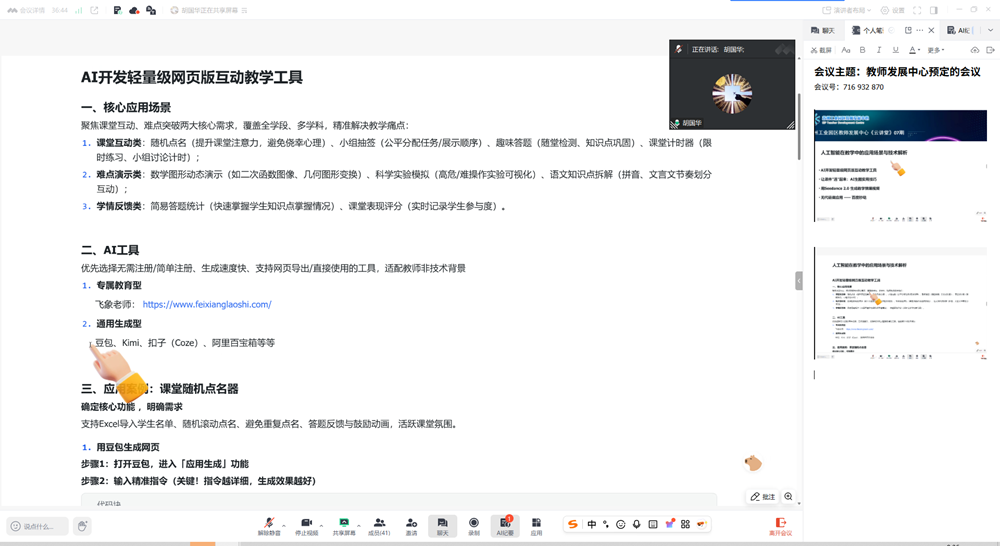This screenshot has width=1000, height=546.
Task: Select the personal notes tab
Action: tap(867, 30)
